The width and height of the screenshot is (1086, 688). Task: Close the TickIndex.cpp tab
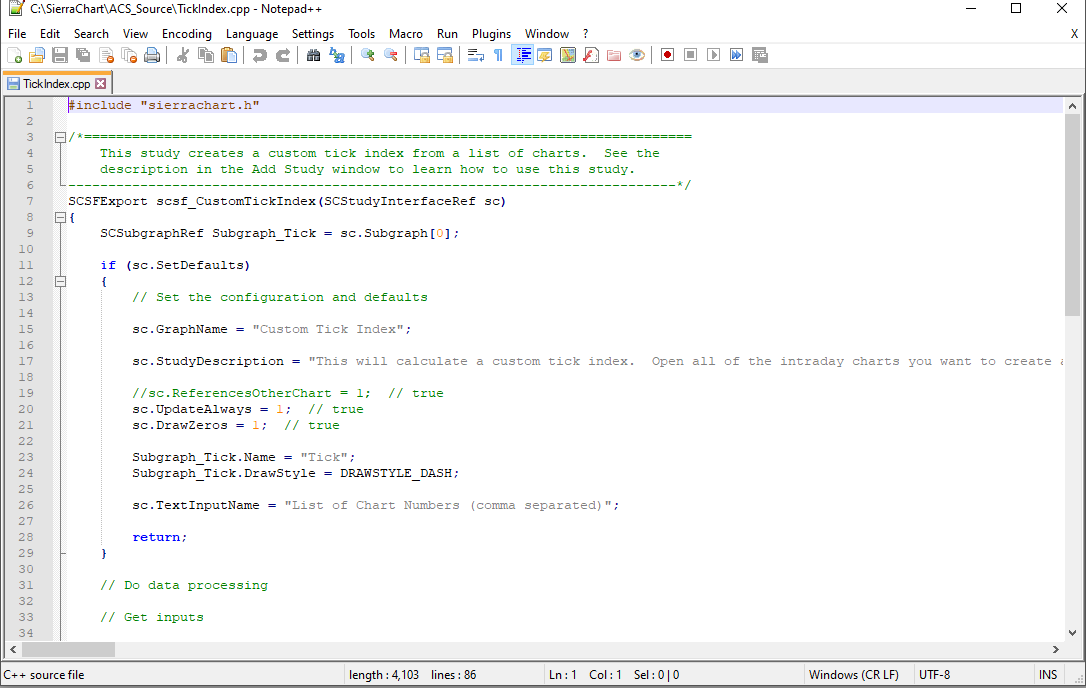tap(100, 84)
